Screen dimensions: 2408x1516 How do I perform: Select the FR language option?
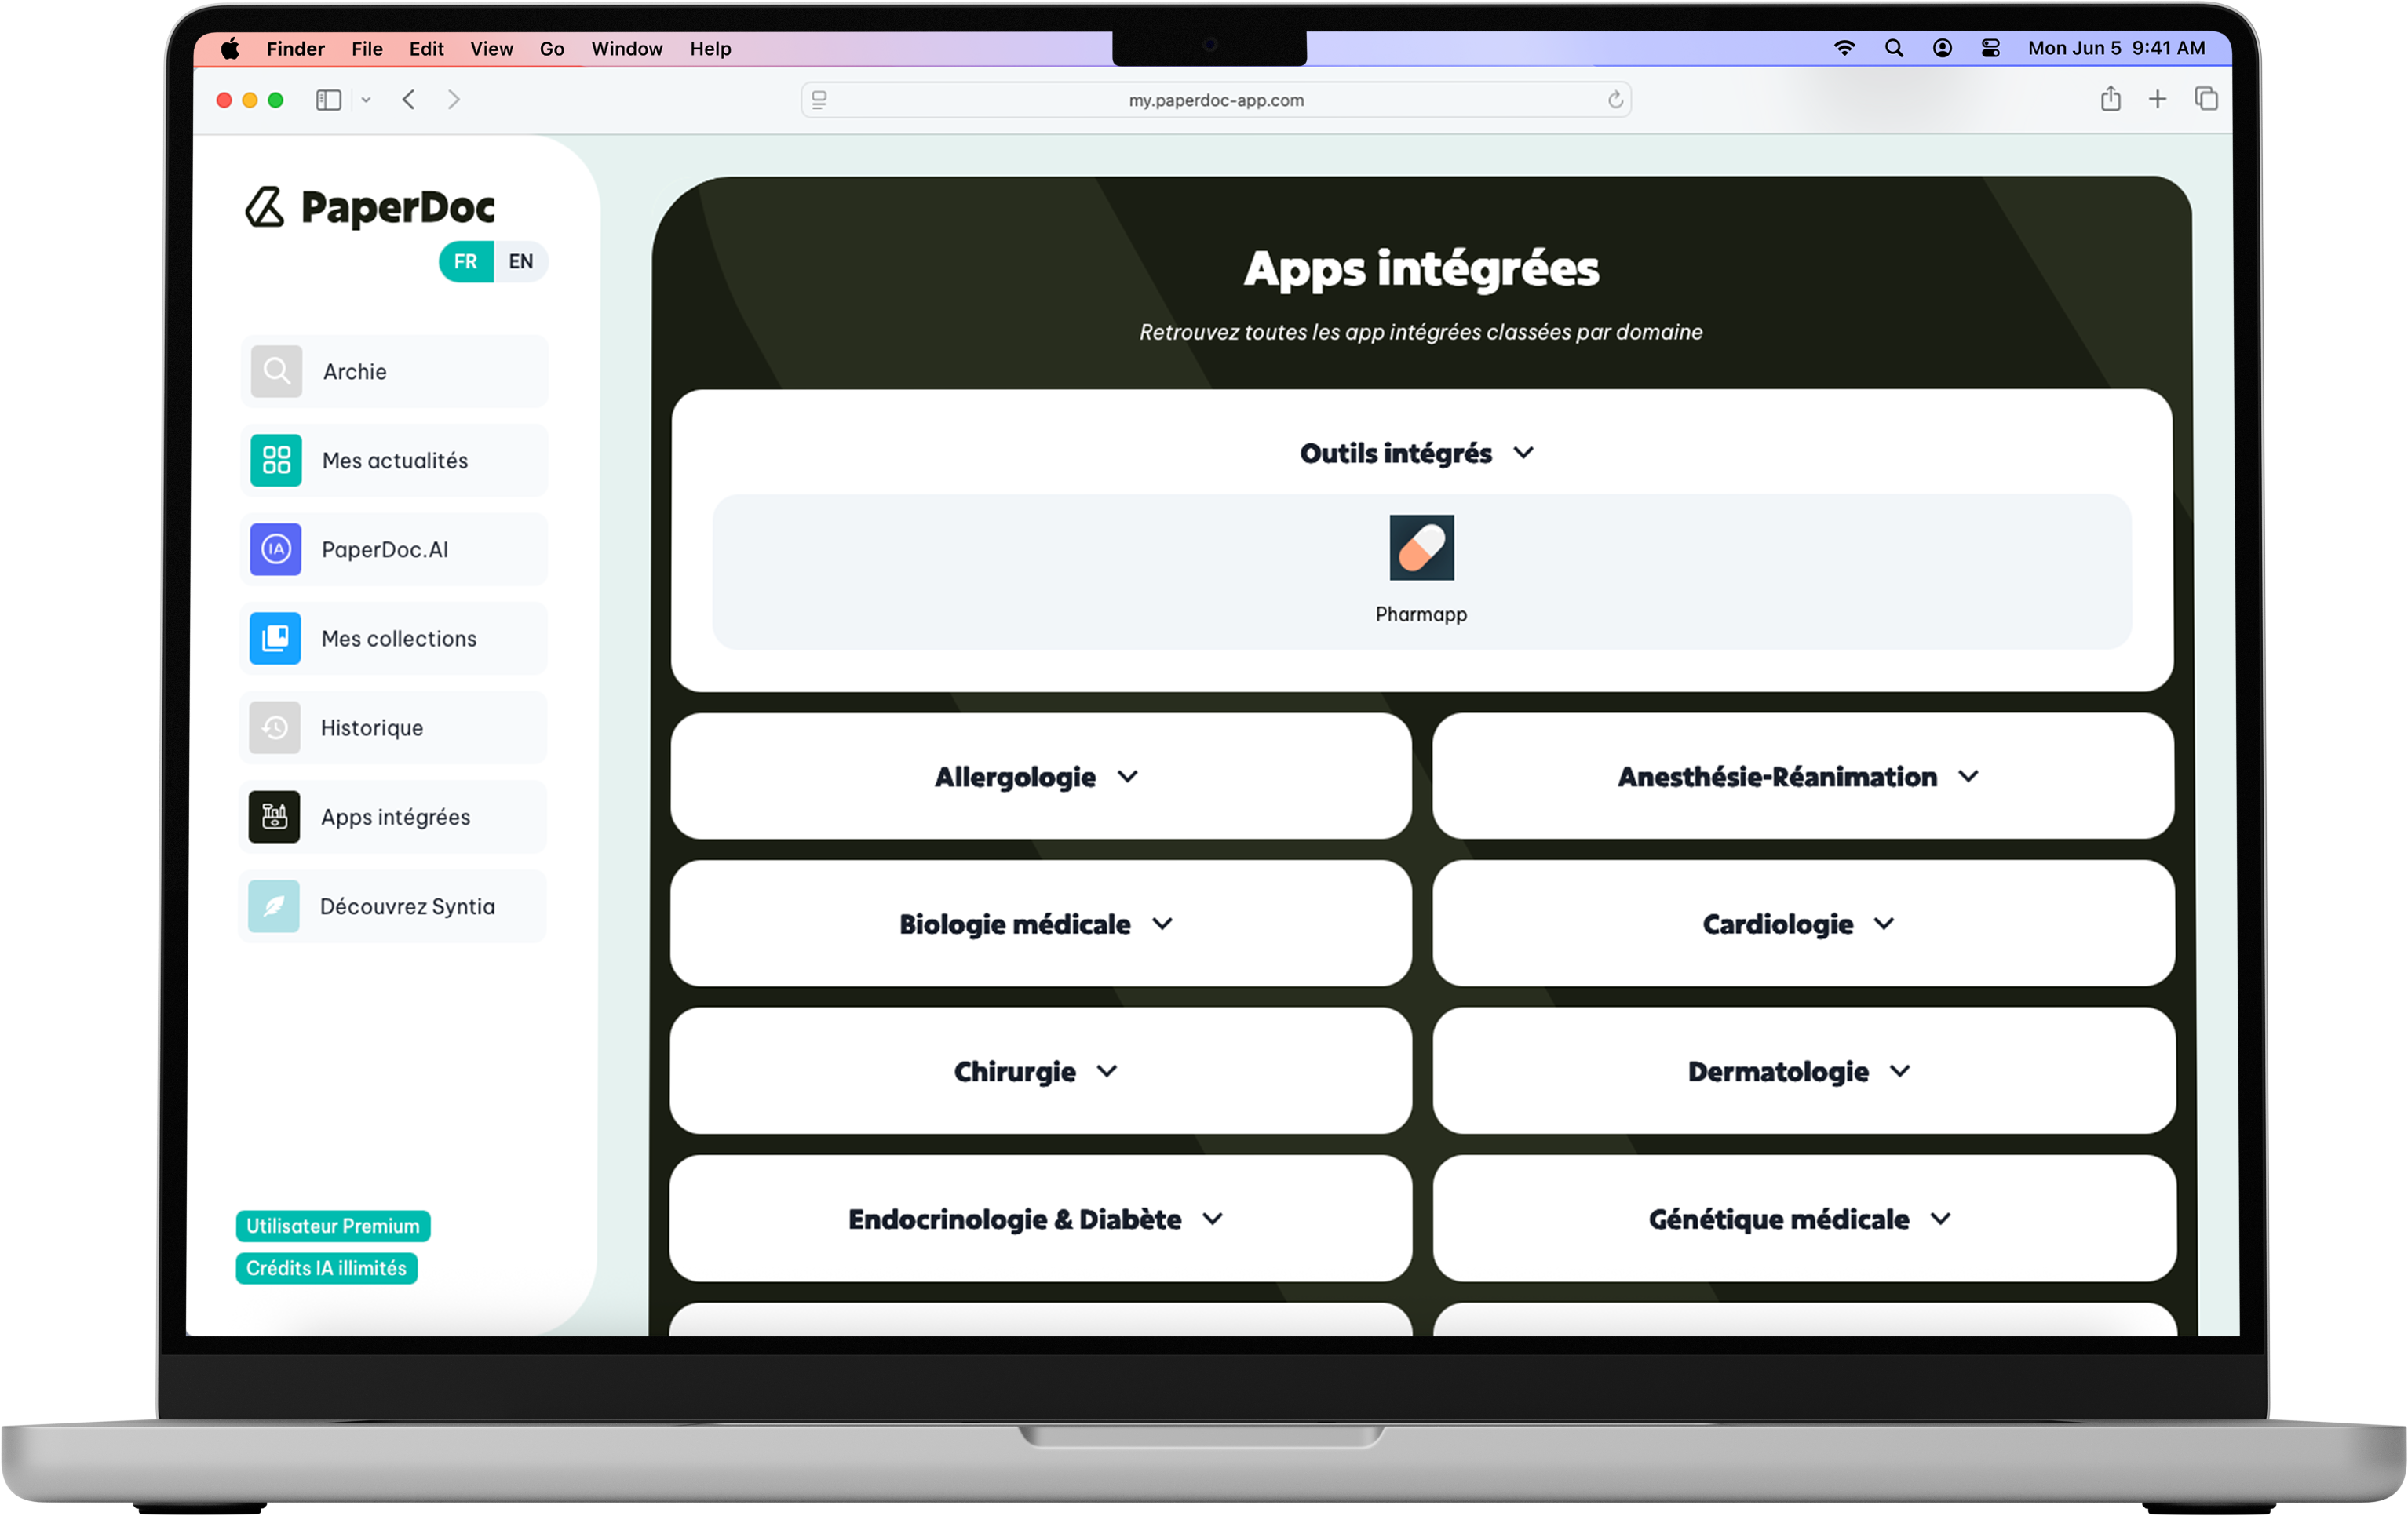point(464,261)
